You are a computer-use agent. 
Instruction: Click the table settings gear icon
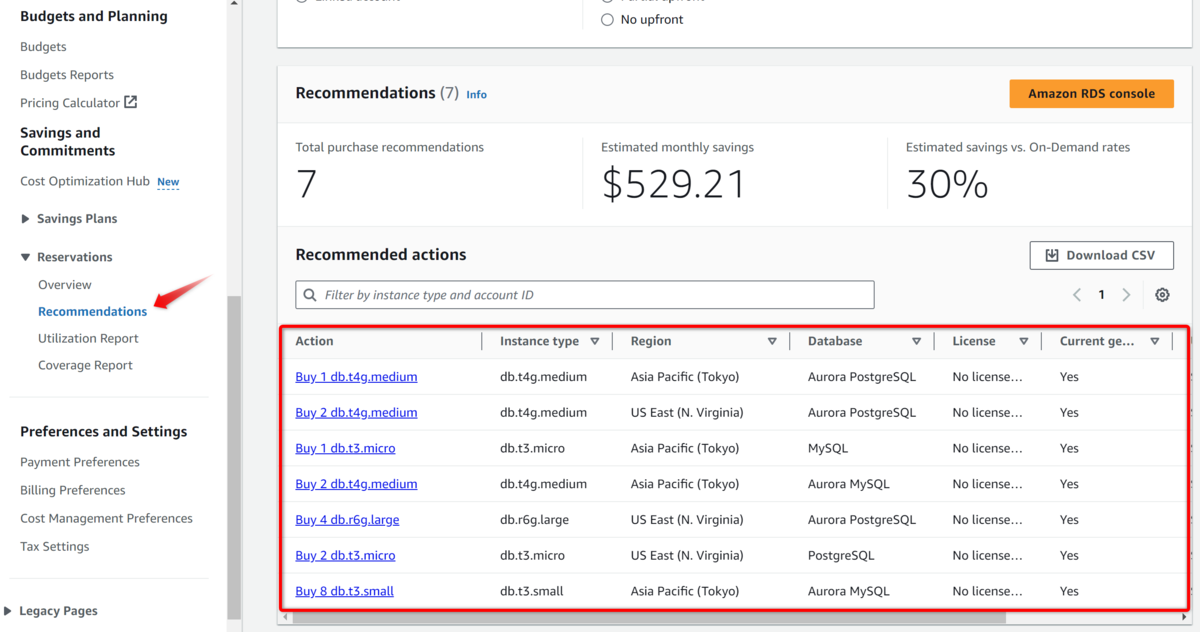click(x=1162, y=295)
